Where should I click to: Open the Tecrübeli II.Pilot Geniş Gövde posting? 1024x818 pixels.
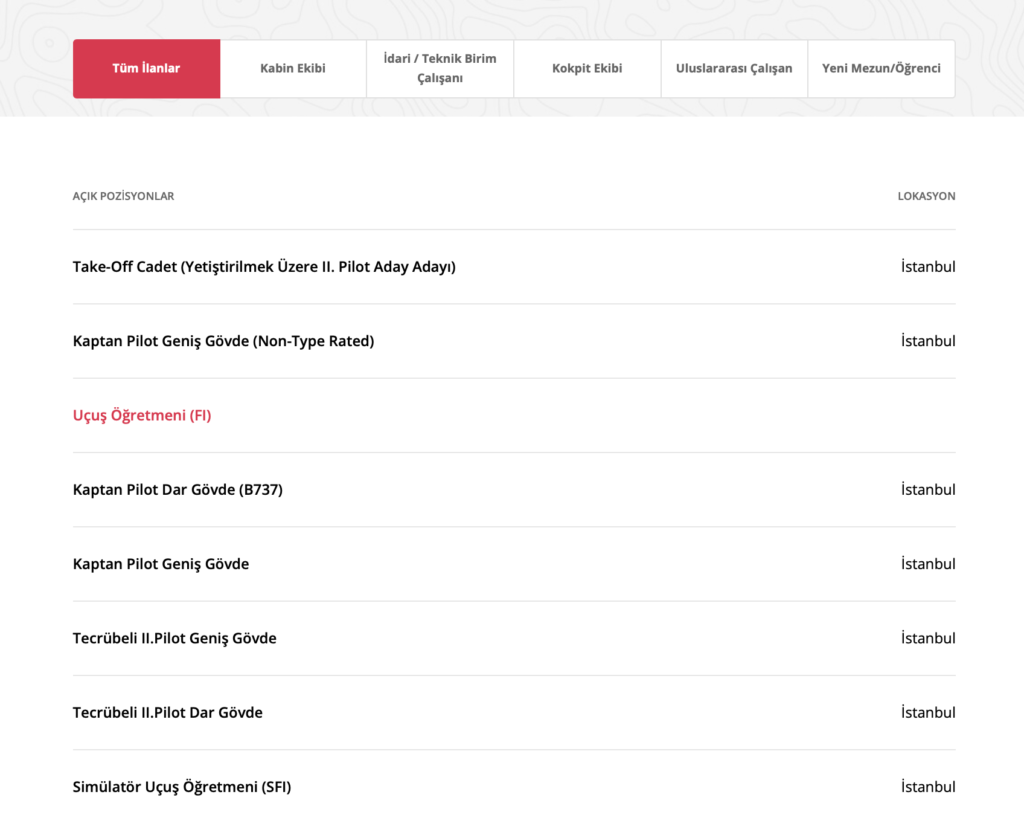(x=174, y=638)
